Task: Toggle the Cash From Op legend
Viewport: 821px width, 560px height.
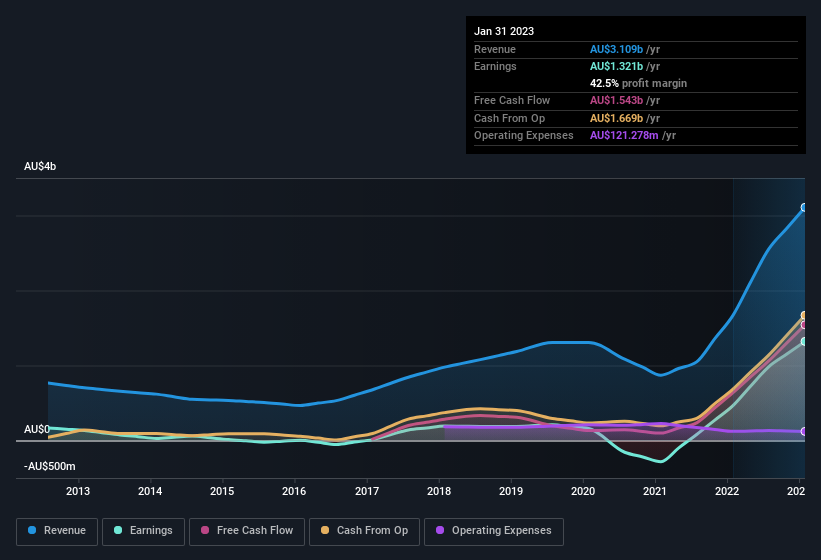Action: [x=363, y=531]
